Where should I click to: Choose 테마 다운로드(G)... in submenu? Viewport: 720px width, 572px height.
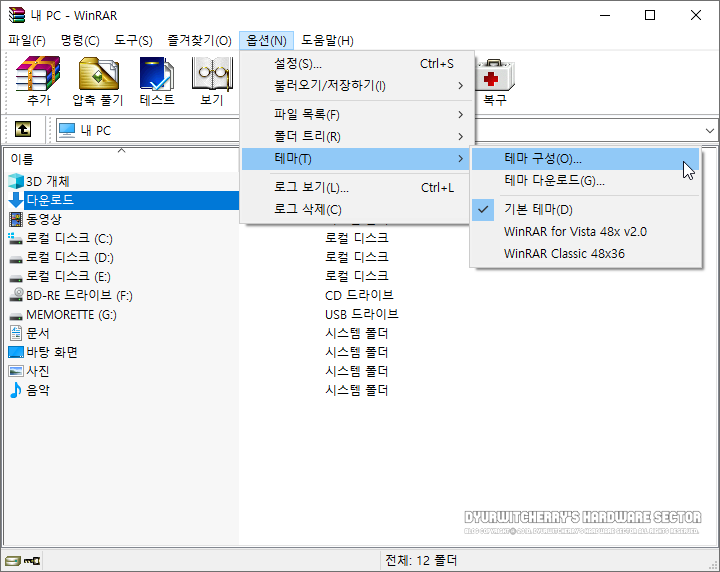pyautogui.click(x=585, y=180)
